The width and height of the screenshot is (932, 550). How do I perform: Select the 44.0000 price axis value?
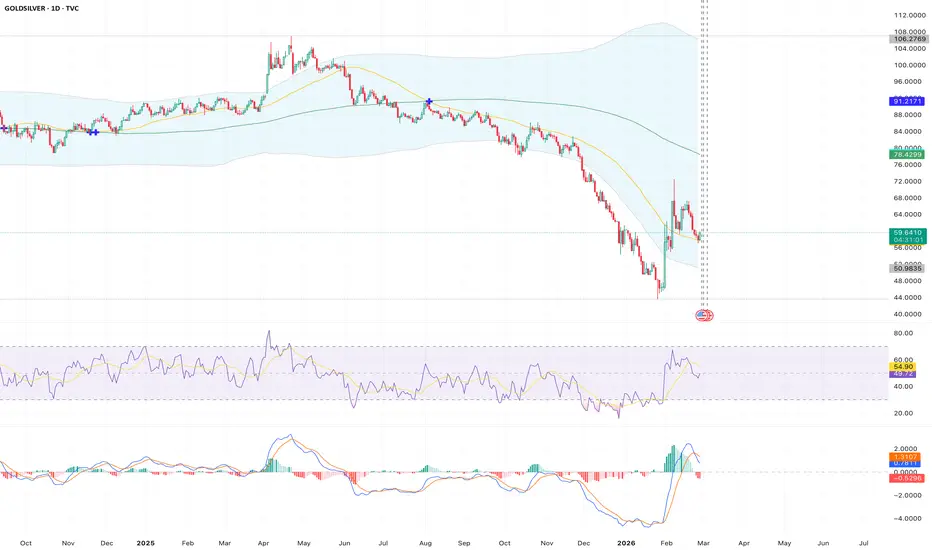(909, 297)
